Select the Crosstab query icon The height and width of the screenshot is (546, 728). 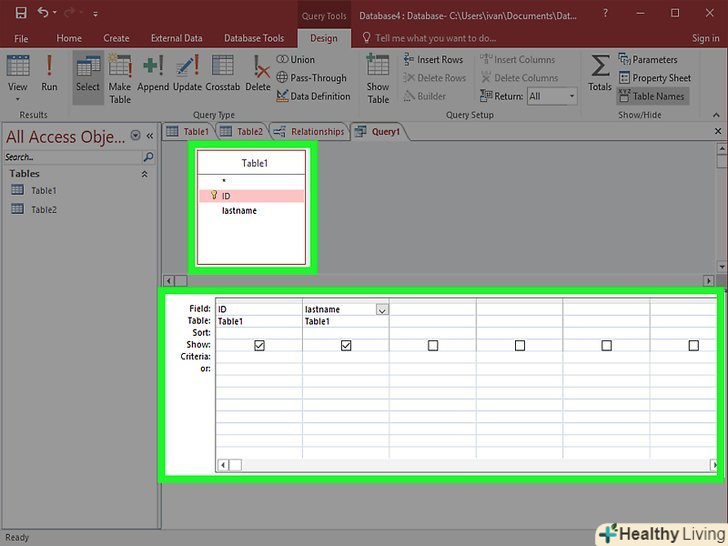[223, 73]
